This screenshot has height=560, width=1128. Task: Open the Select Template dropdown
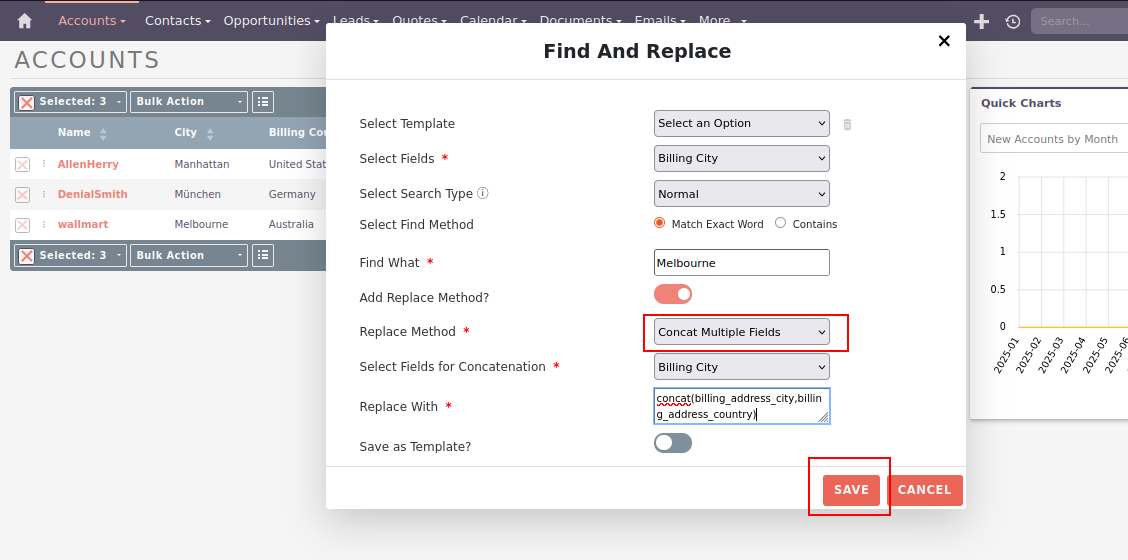tap(741, 123)
